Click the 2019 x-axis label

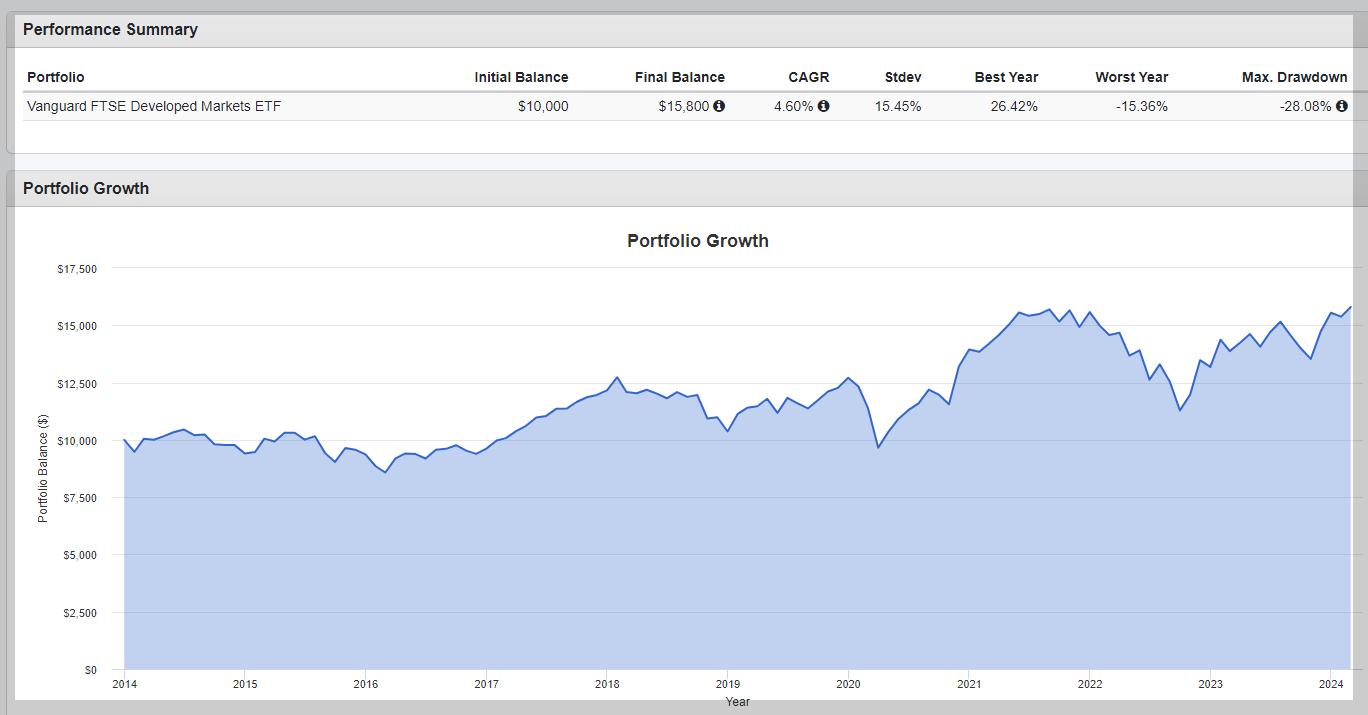(727, 685)
